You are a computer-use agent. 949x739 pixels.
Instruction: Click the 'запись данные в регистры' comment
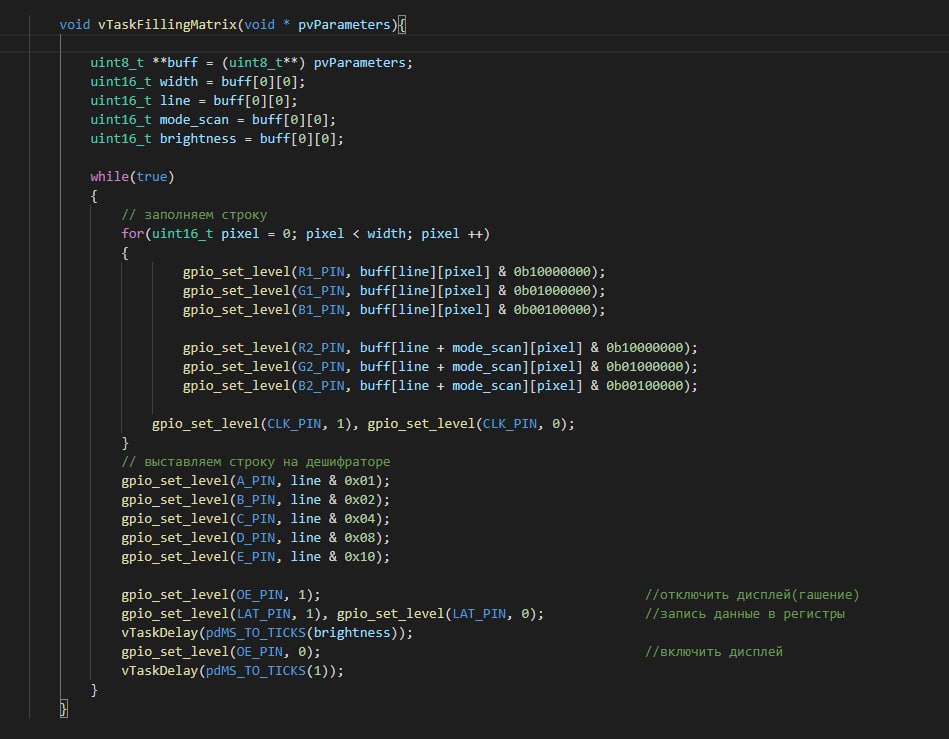(x=744, y=613)
